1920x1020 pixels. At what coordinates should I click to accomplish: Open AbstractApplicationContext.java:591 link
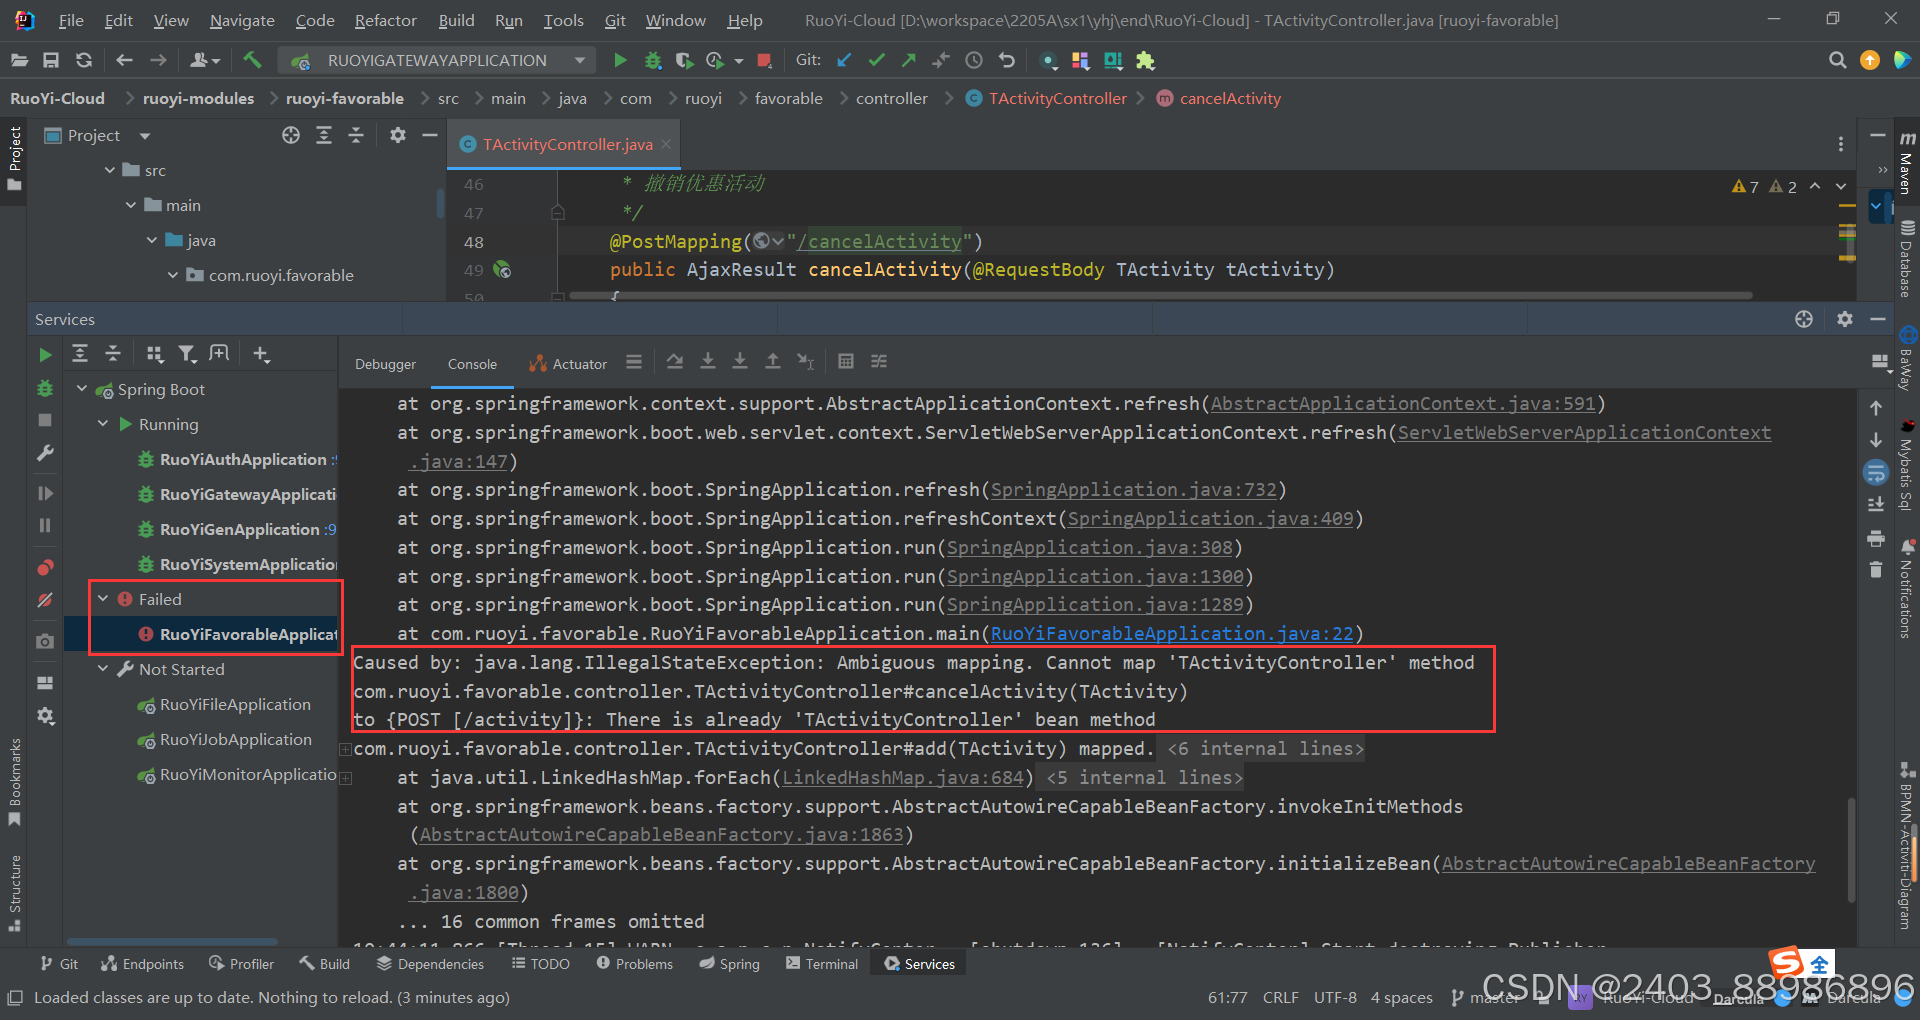click(1402, 404)
